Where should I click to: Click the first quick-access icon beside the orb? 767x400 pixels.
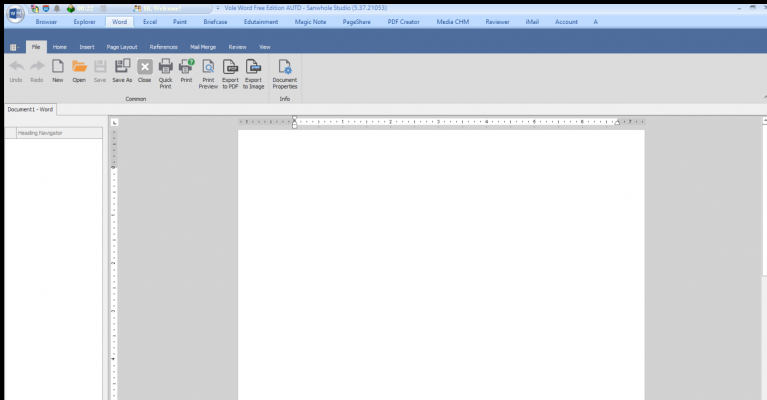(x=35, y=8)
